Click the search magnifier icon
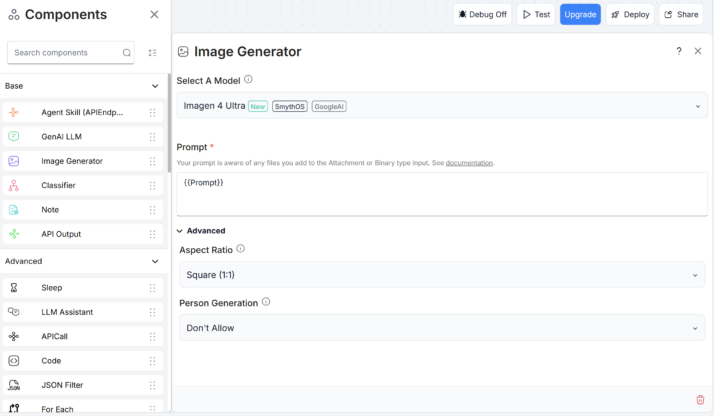Image resolution: width=714 pixels, height=416 pixels. [127, 53]
